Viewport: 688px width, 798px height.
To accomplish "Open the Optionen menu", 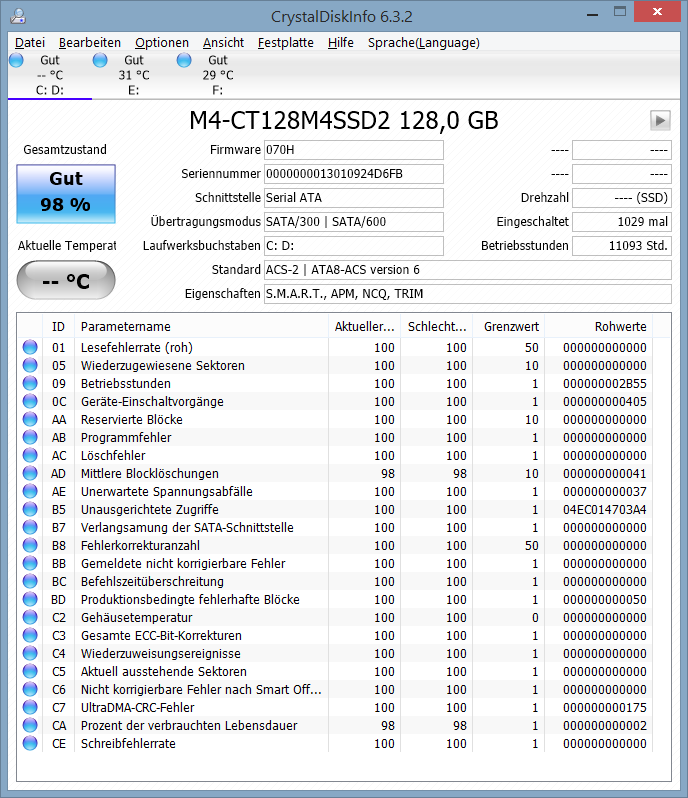I will coord(162,43).
